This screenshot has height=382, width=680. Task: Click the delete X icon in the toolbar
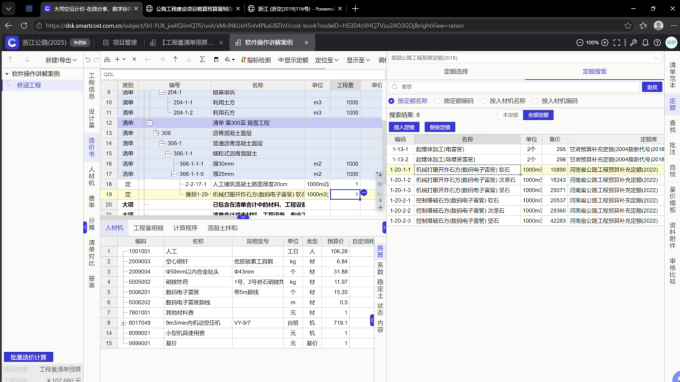[134, 59]
